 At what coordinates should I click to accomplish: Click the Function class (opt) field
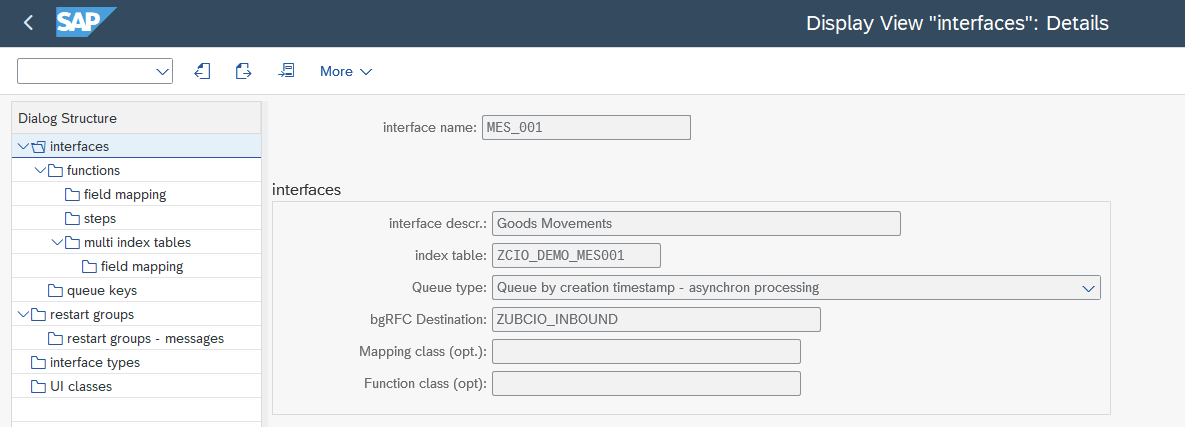646,383
